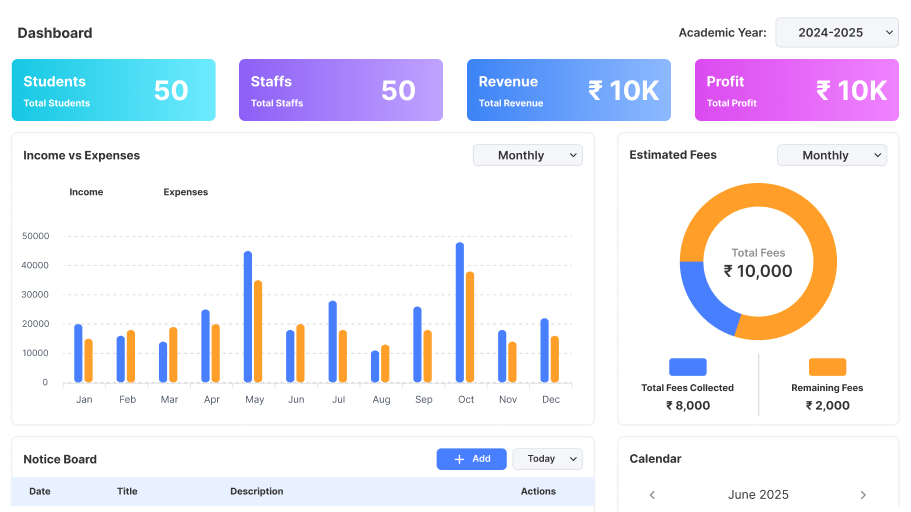Select the Profit summary card
Viewport: 911px width, 512px height.
[x=796, y=90]
